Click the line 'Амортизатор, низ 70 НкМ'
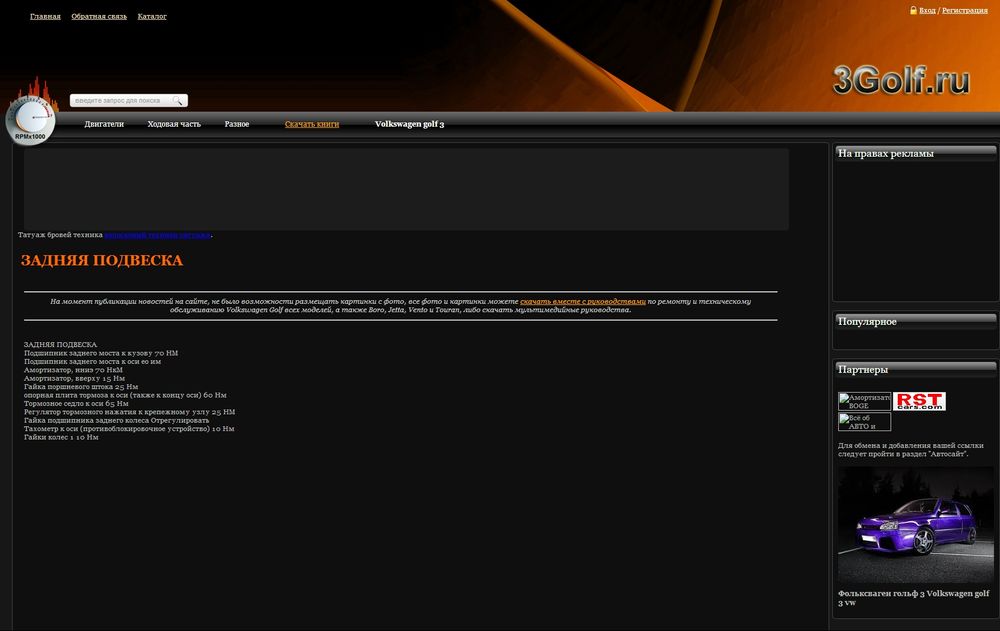Screen dimensions: 1000x631 pyautogui.click(x=73, y=369)
